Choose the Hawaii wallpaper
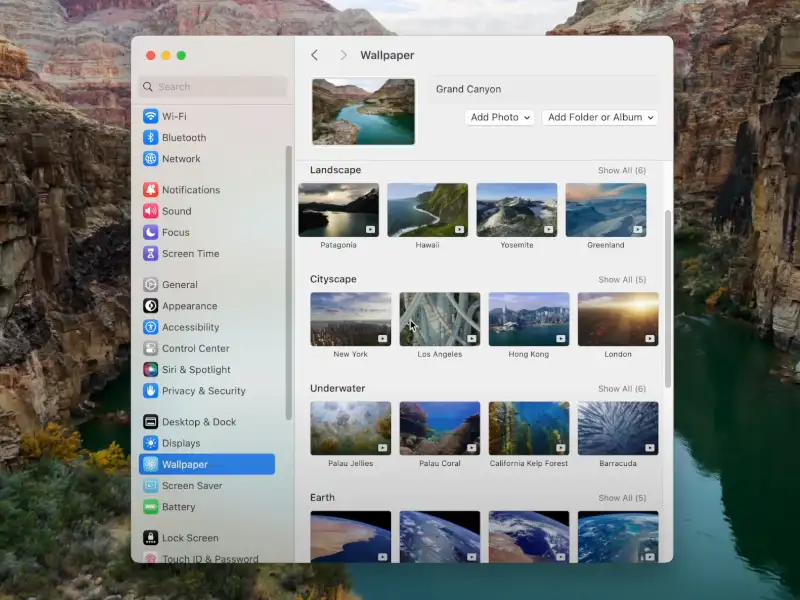Screen dimensions: 800x600 point(428,210)
